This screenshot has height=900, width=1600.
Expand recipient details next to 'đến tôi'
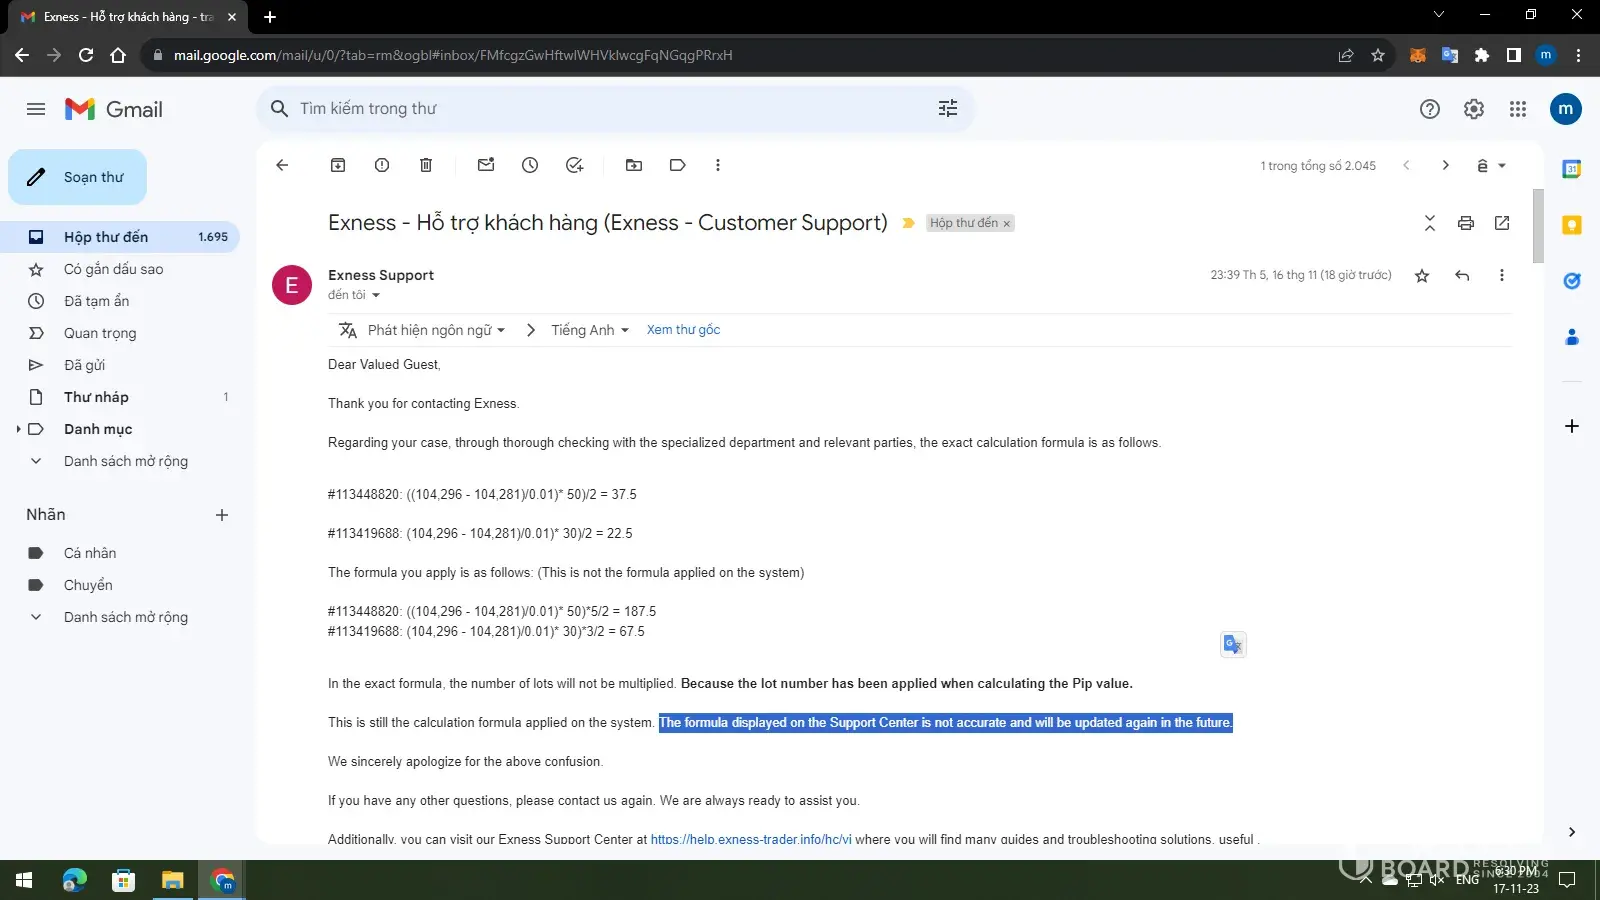coord(376,295)
